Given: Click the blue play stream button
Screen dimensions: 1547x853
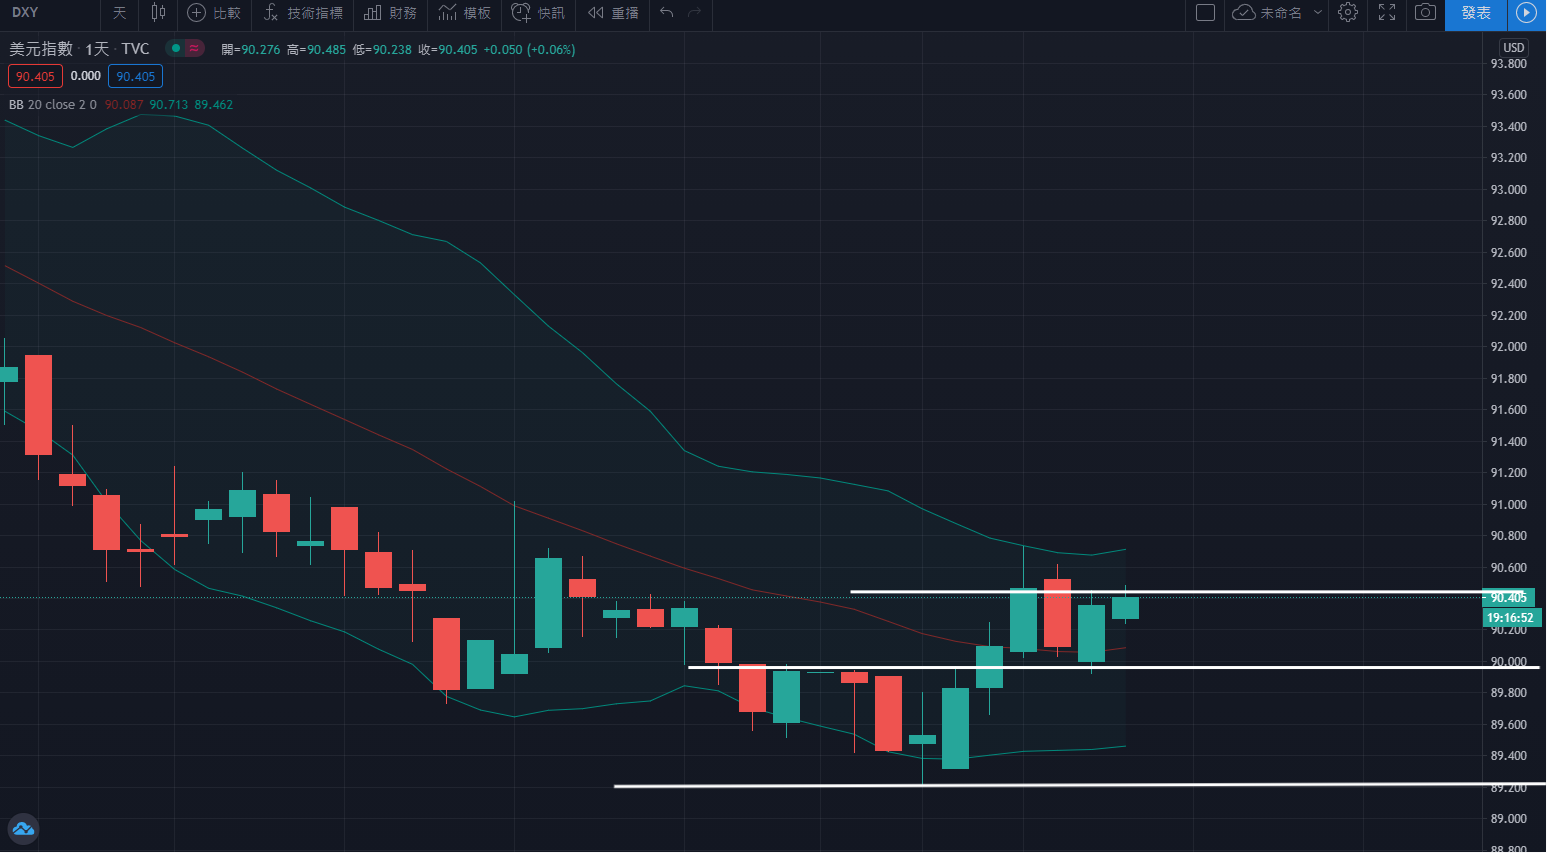Looking at the screenshot, I should [x=1526, y=13].
